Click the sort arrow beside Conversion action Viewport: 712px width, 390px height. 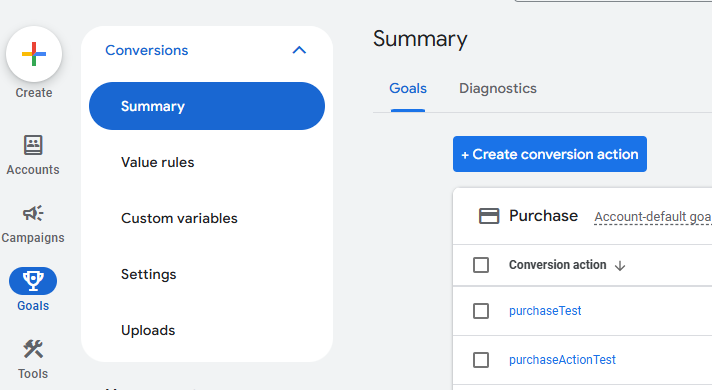point(620,266)
